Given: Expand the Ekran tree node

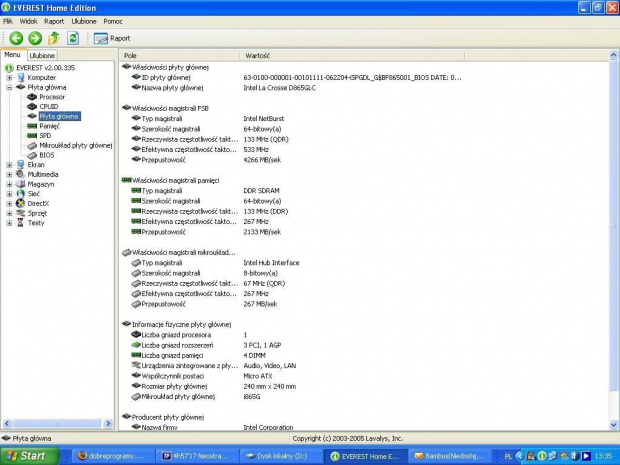Looking at the screenshot, I should click(9, 164).
